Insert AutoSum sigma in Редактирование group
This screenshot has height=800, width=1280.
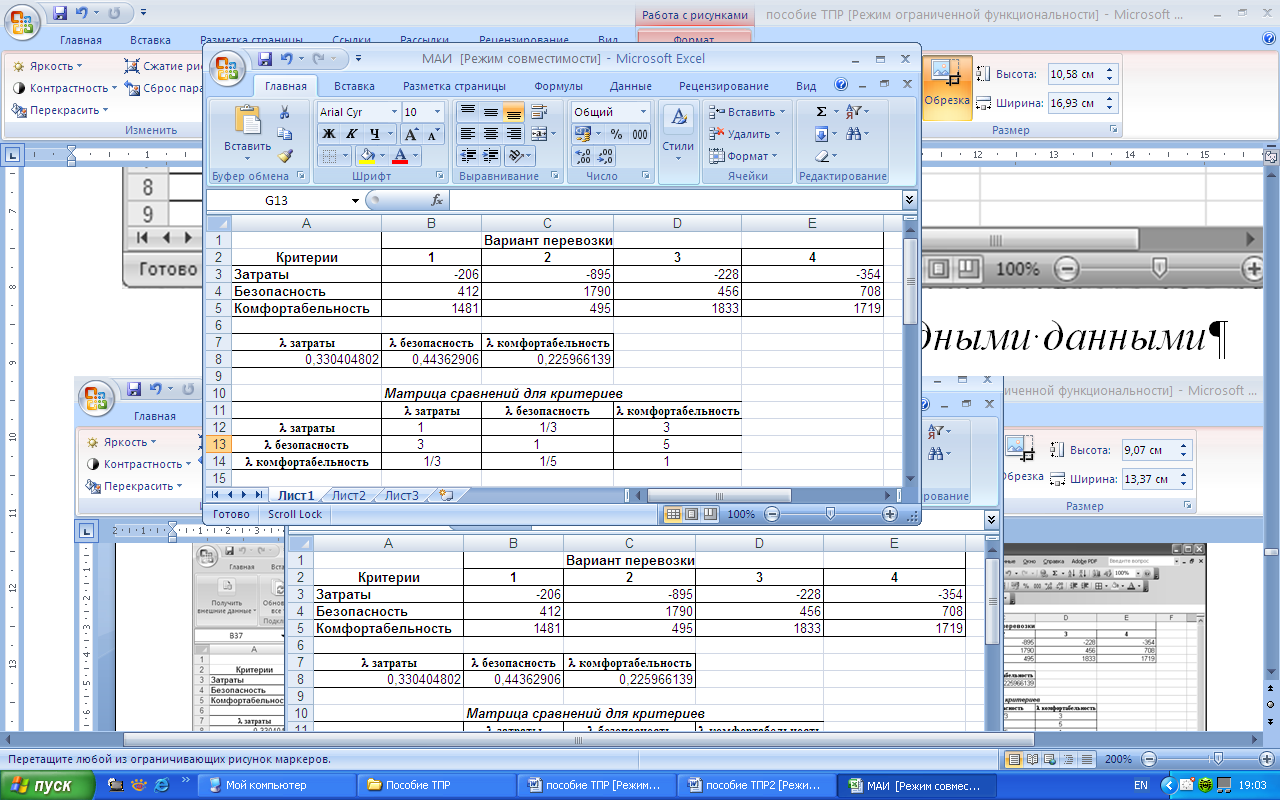(821, 112)
